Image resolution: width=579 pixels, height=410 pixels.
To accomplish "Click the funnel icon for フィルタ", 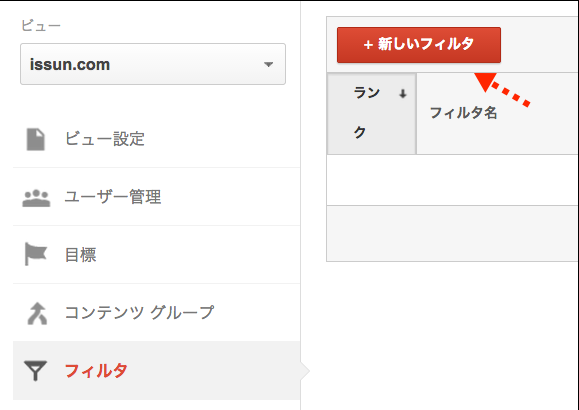I will click(35, 370).
